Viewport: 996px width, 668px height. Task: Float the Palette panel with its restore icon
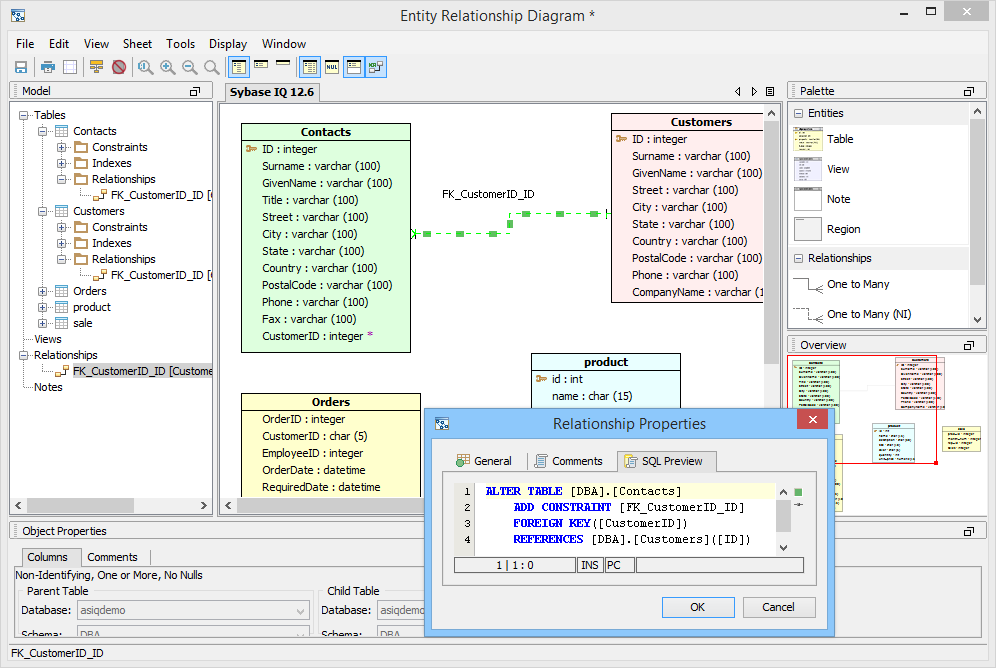tap(969, 91)
